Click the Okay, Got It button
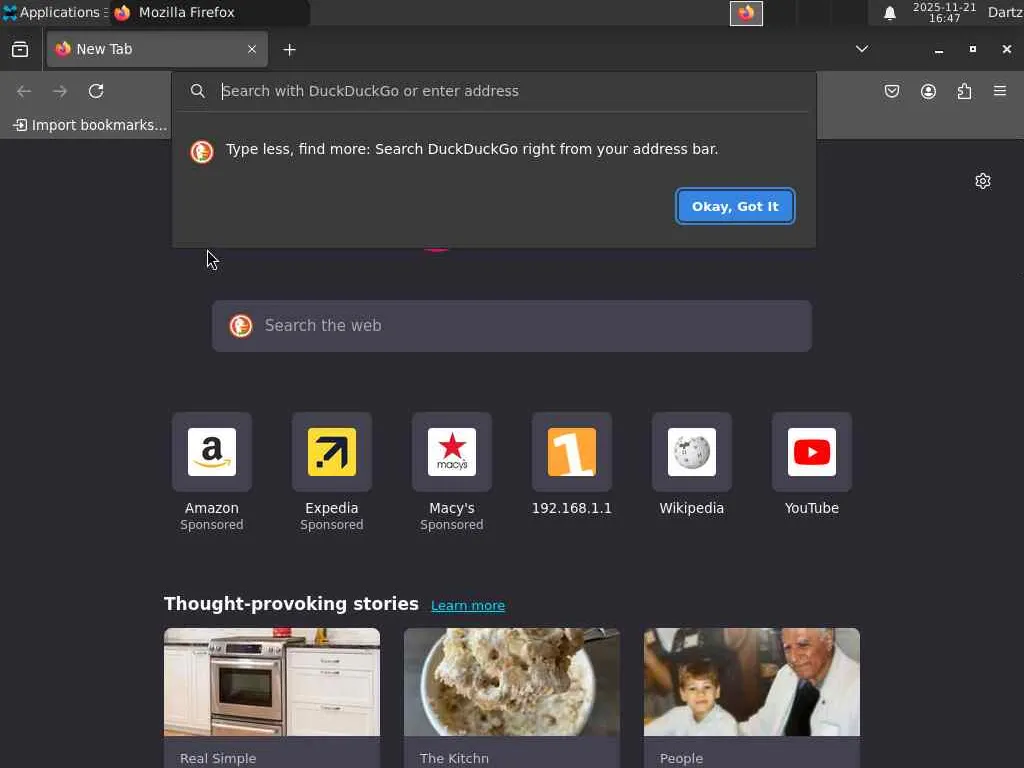 tap(735, 206)
